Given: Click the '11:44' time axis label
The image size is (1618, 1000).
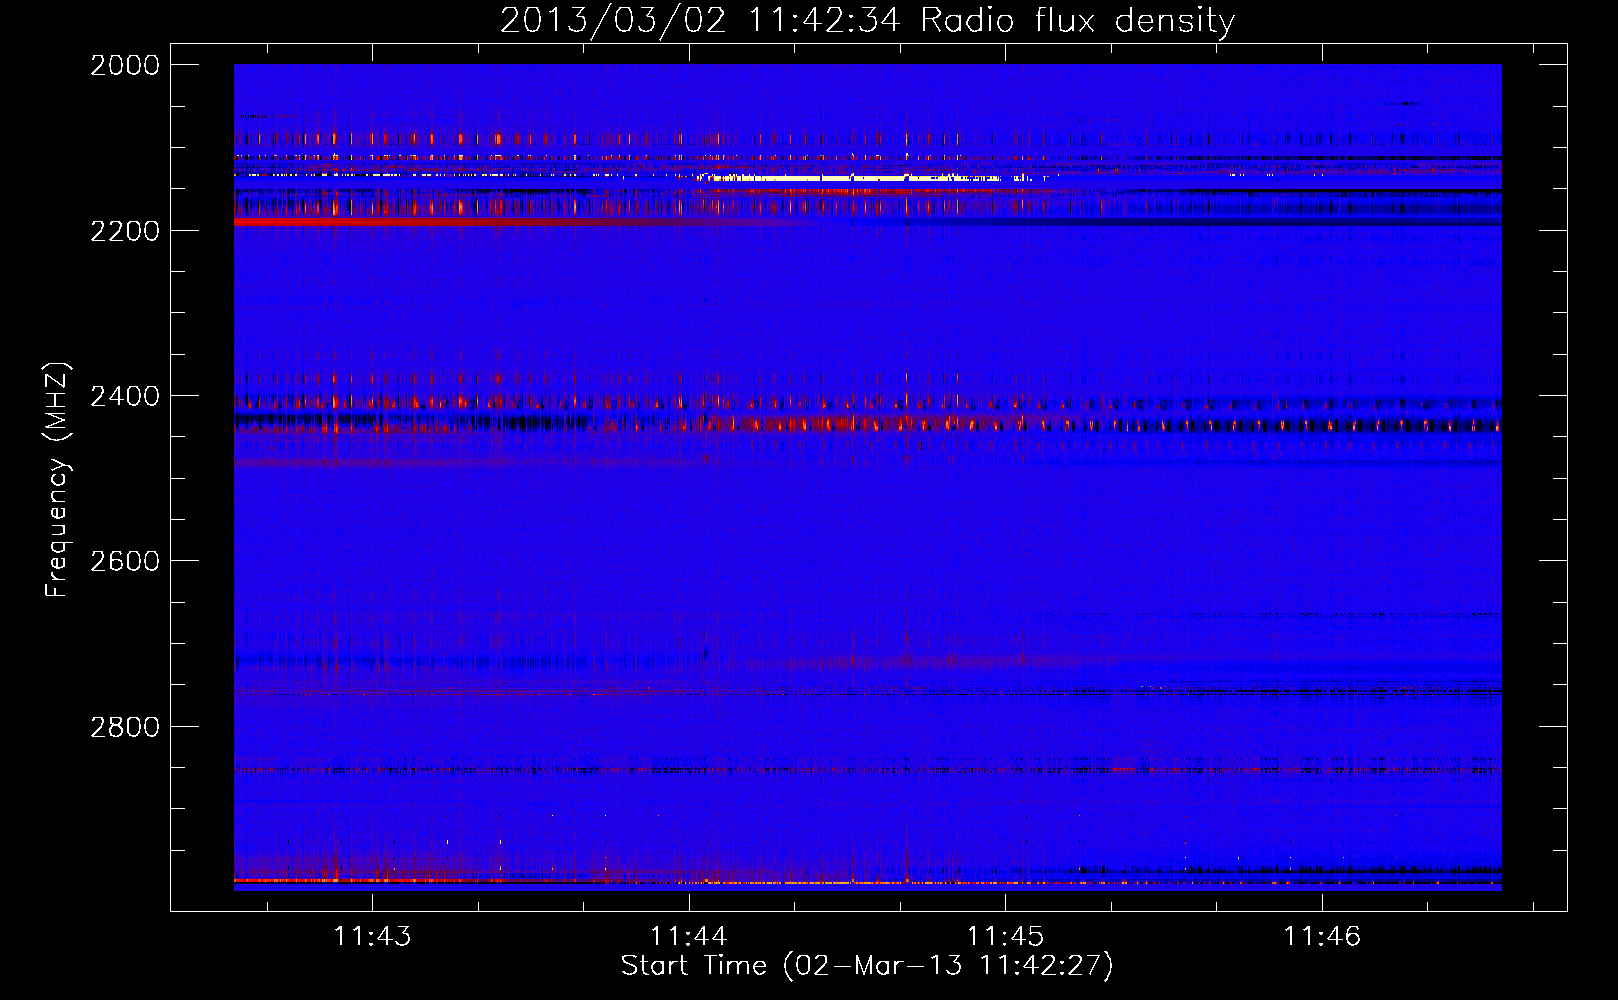Looking at the screenshot, I should 688,936.
